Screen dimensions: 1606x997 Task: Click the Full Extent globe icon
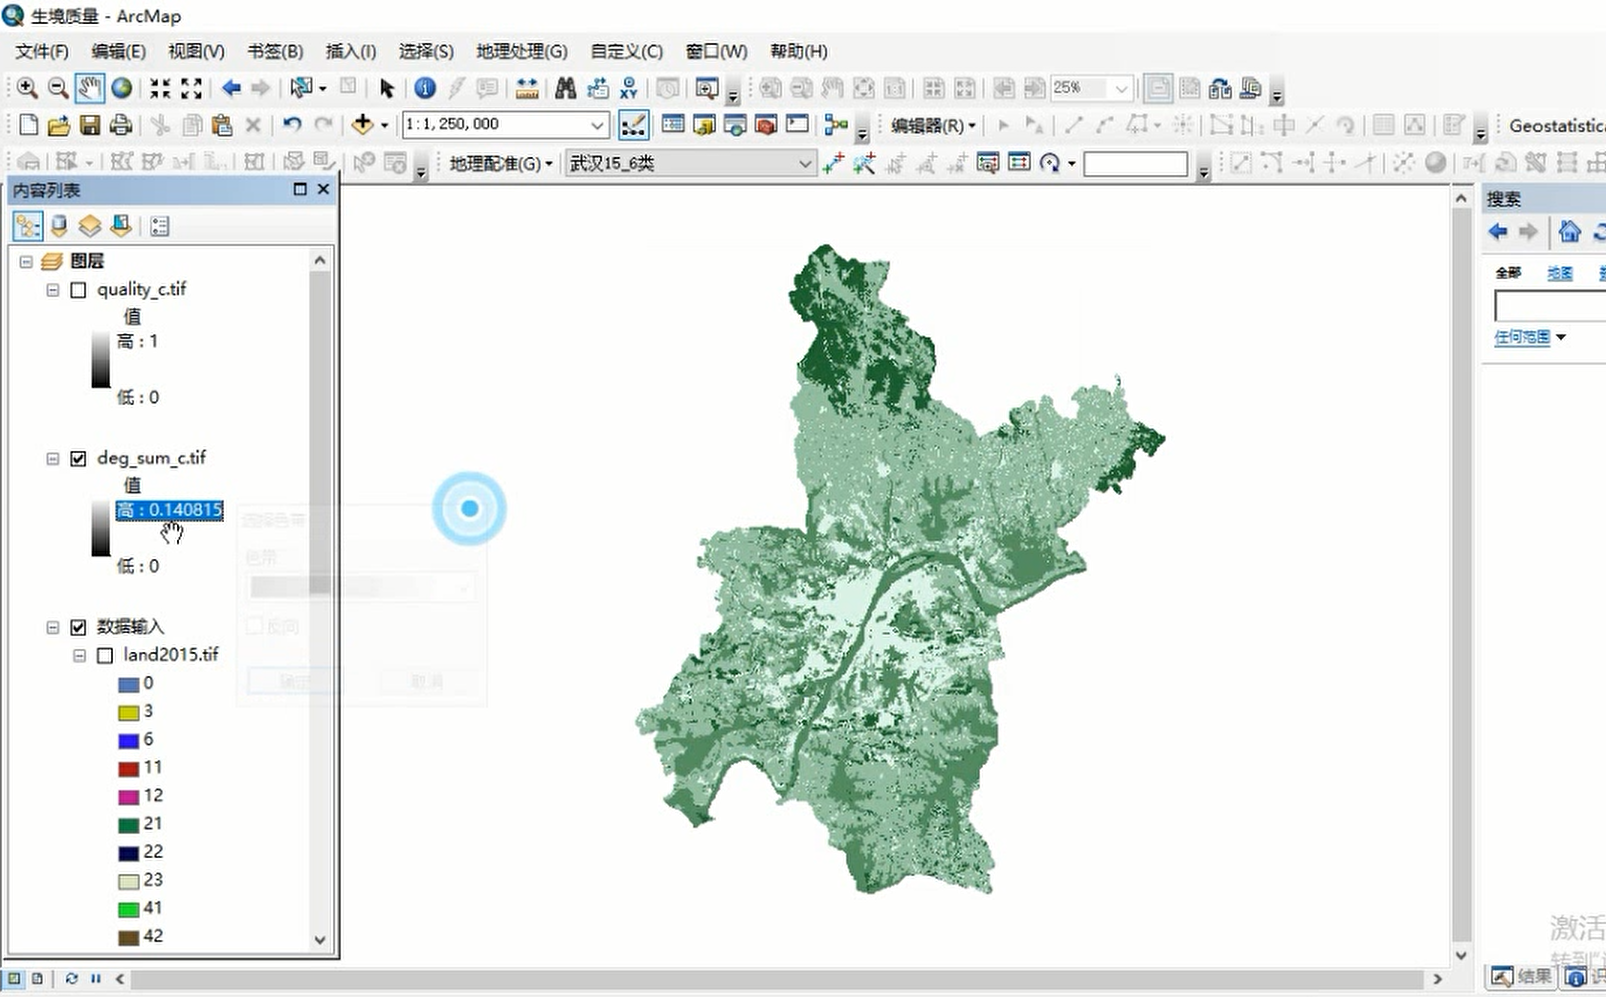tap(122, 88)
